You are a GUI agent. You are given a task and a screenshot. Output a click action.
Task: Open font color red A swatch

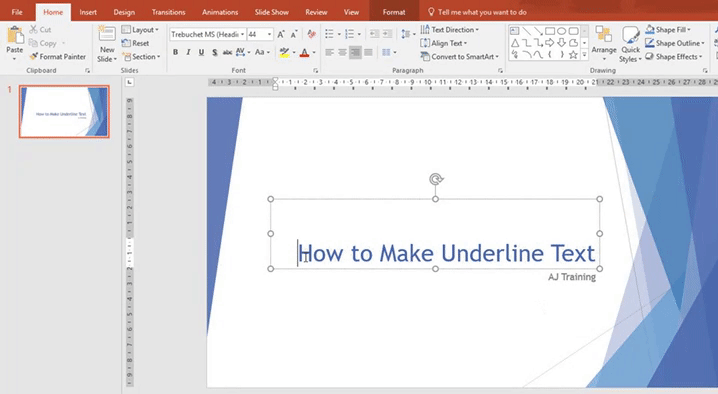tap(305, 53)
